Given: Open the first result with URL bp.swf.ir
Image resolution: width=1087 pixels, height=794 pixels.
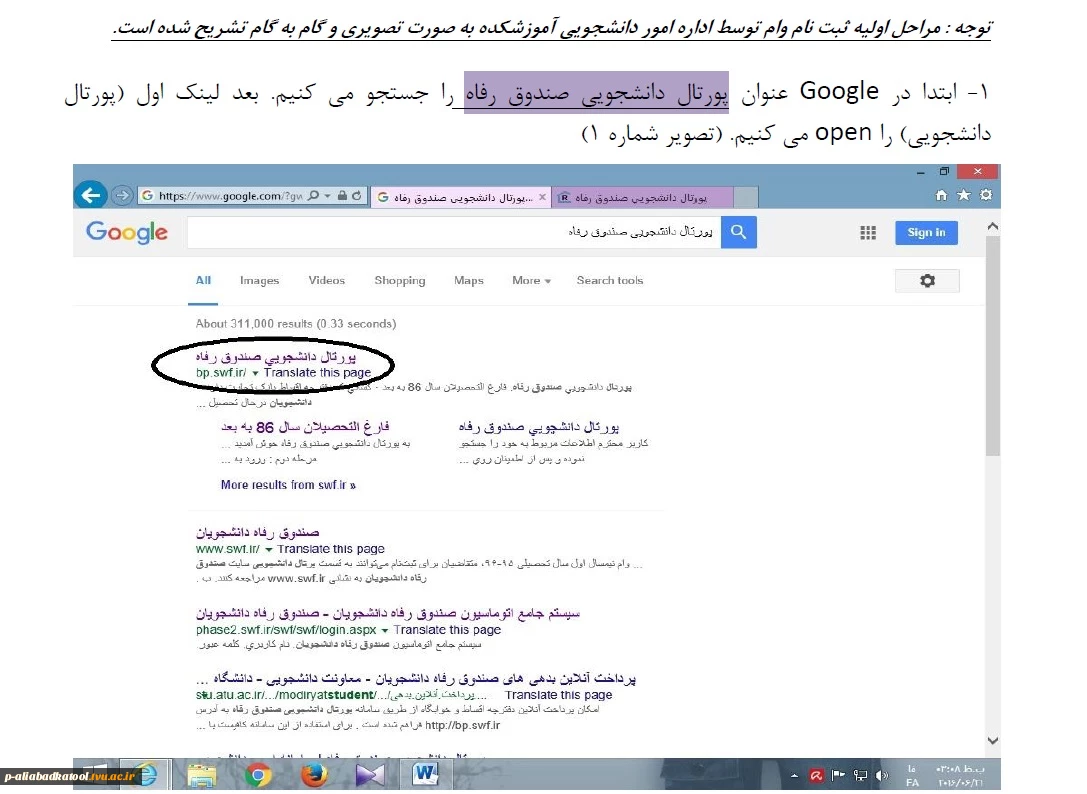Looking at the screenshot, I should (x=276, y=356).
